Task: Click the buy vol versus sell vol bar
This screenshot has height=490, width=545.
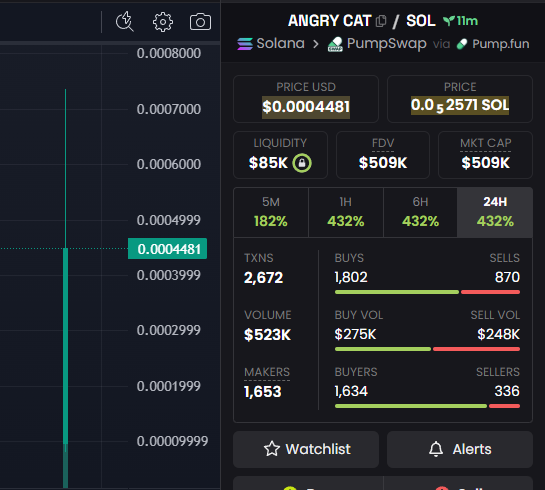Action: [x=427, y=349]
